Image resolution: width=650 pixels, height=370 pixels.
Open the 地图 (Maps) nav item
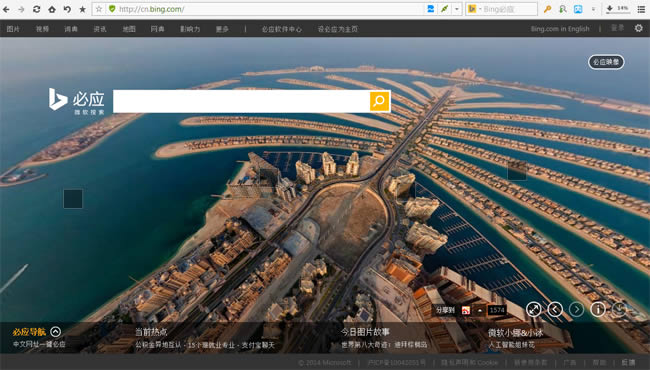[x=129, y=29]
